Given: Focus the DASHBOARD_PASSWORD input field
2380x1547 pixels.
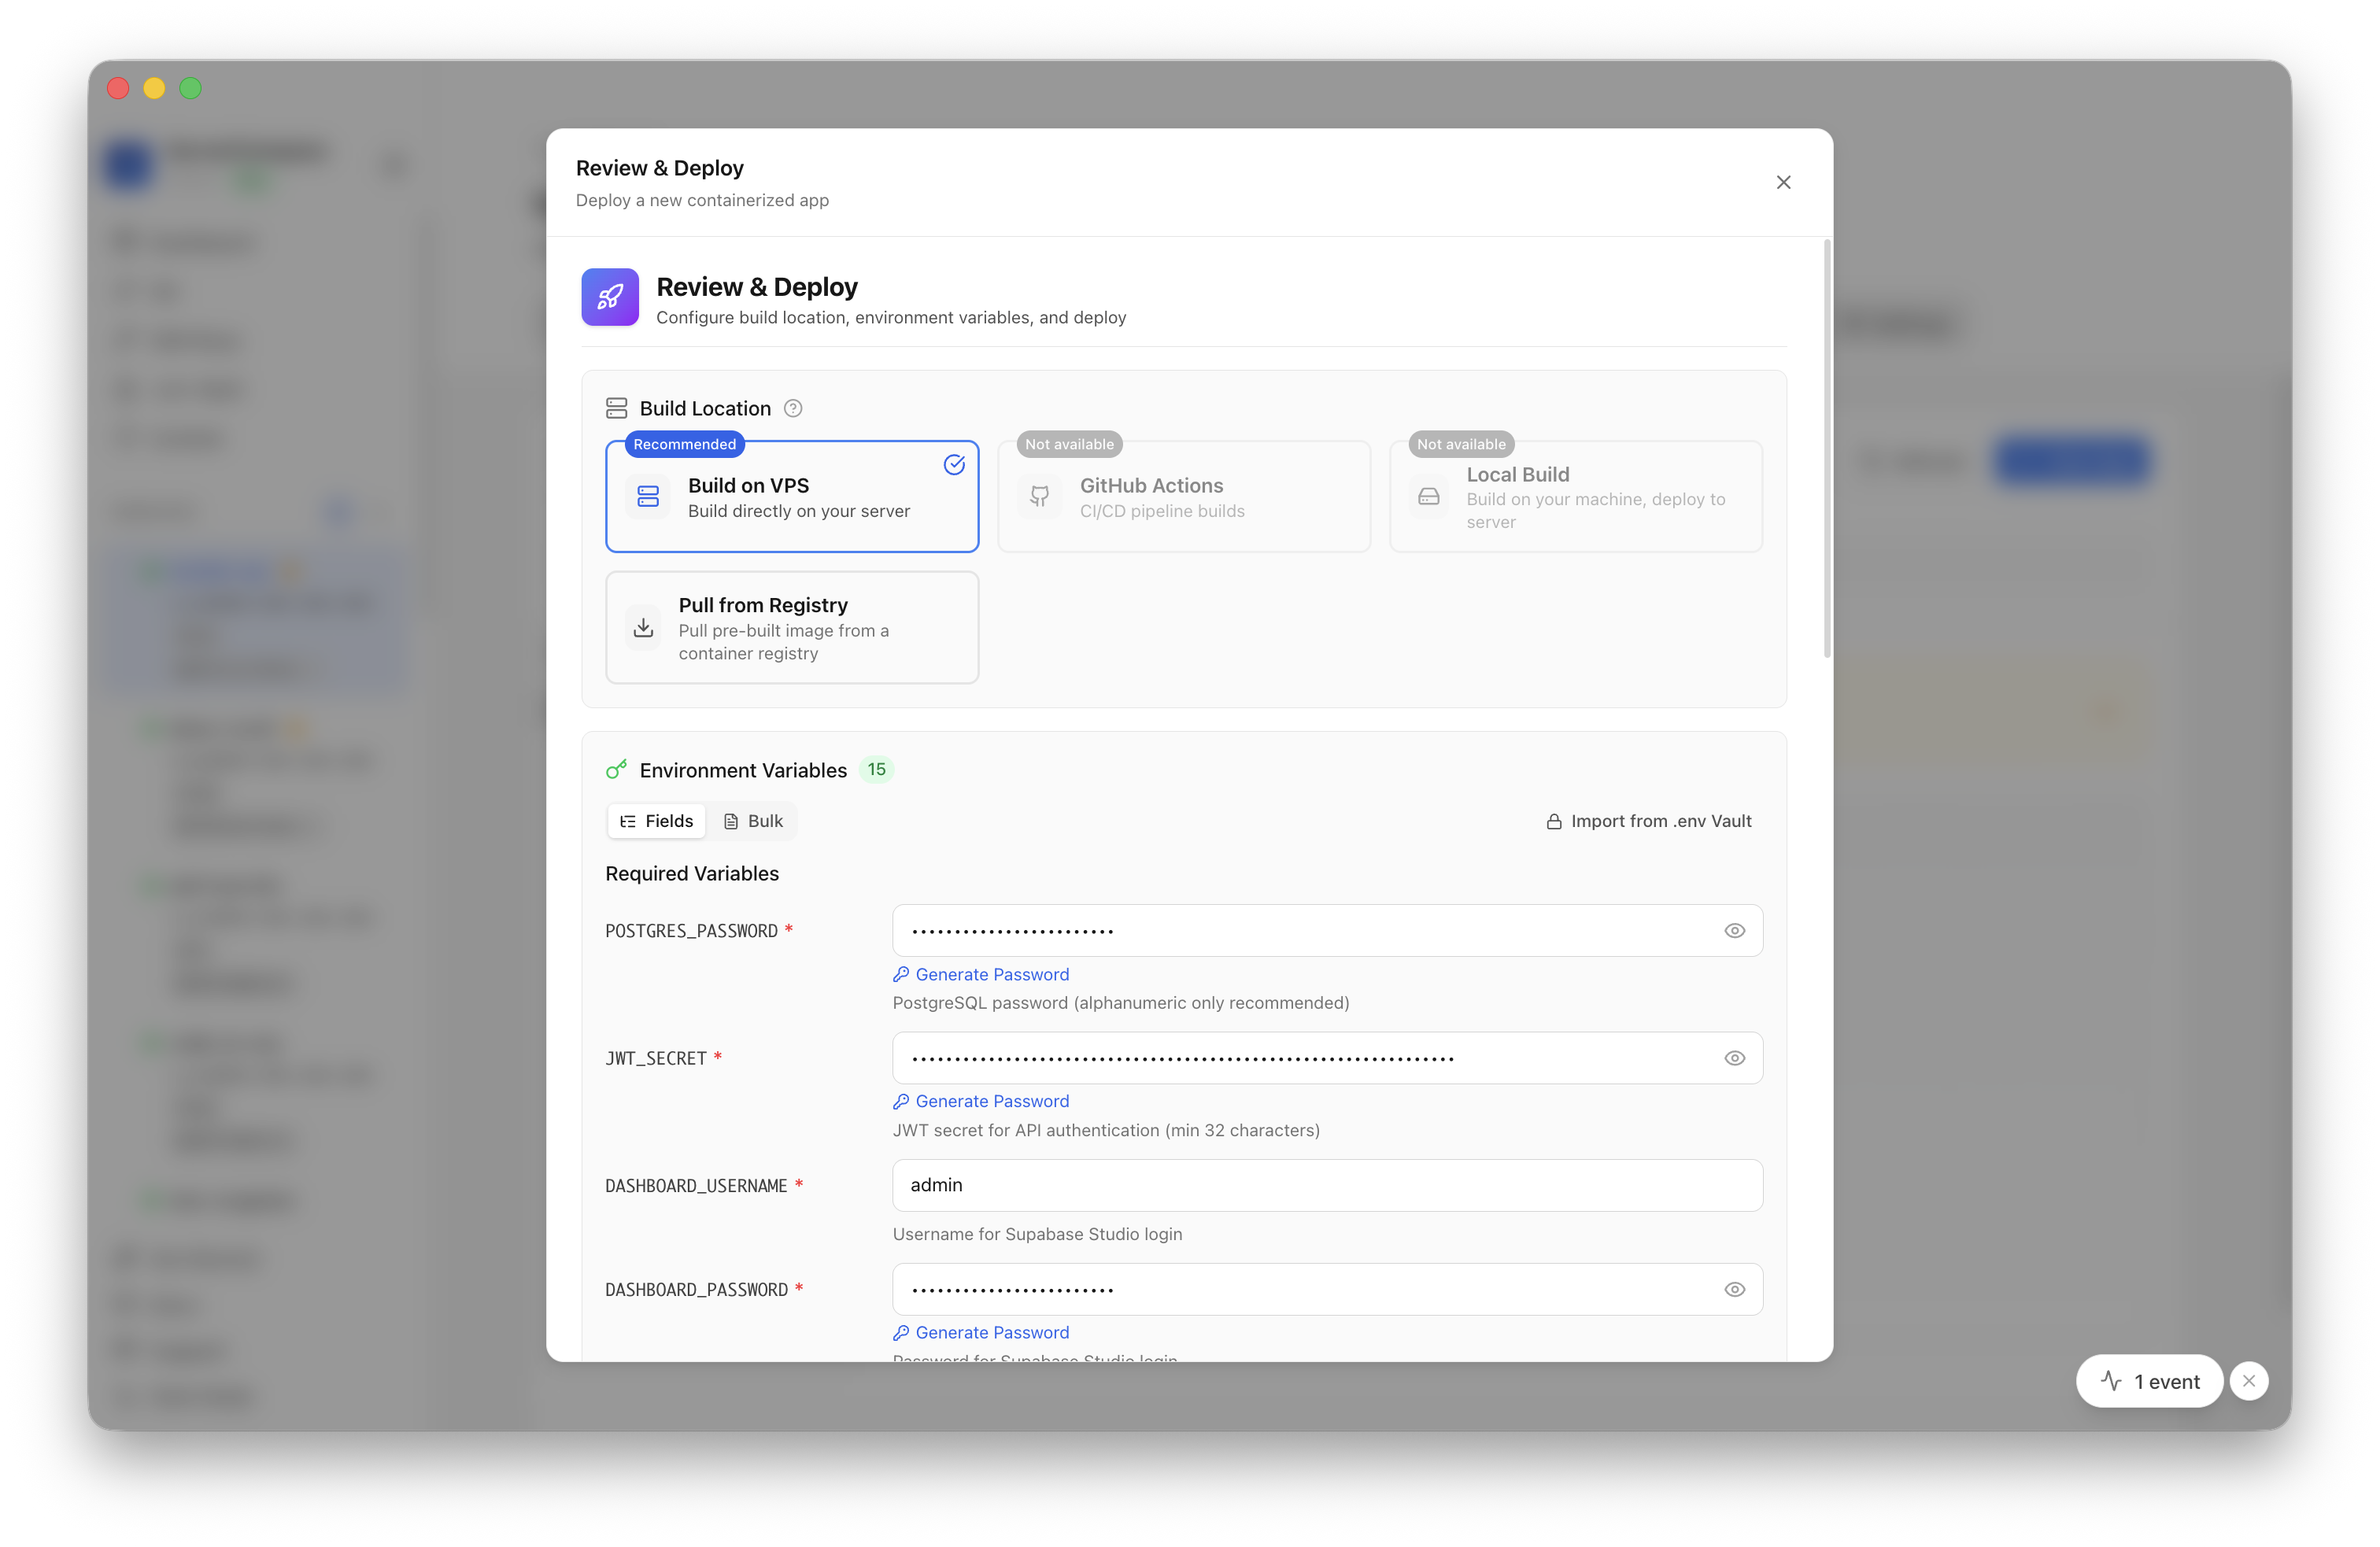Looking at the screenshot, I should (1327, 1289).
